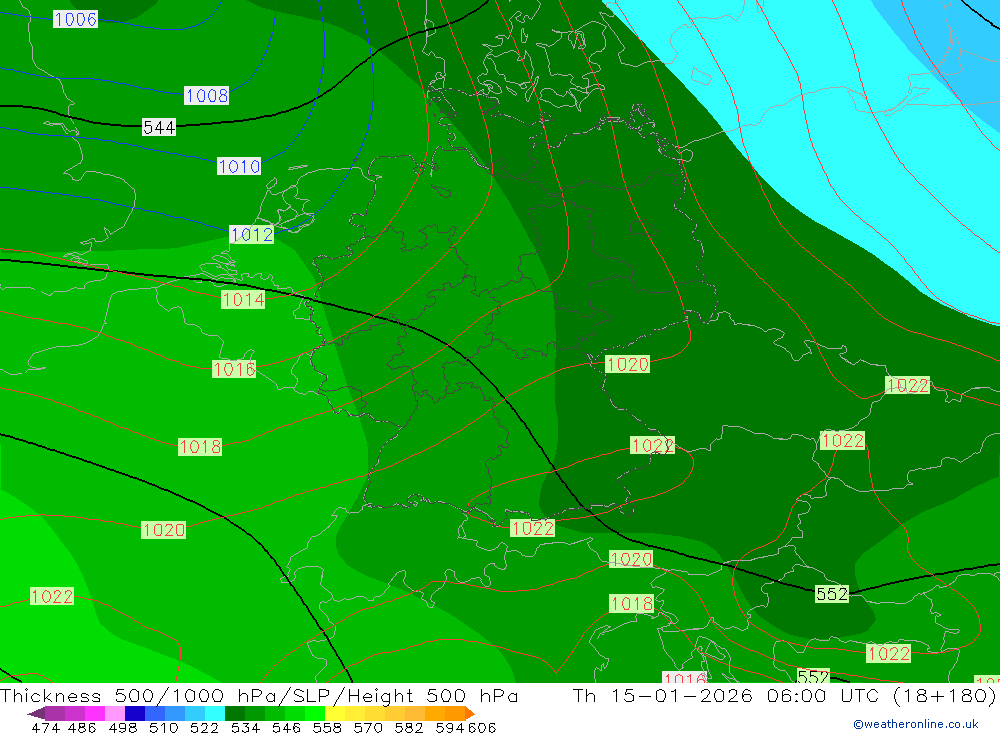Open the weatheronline.co.uk copyright link

916,724
